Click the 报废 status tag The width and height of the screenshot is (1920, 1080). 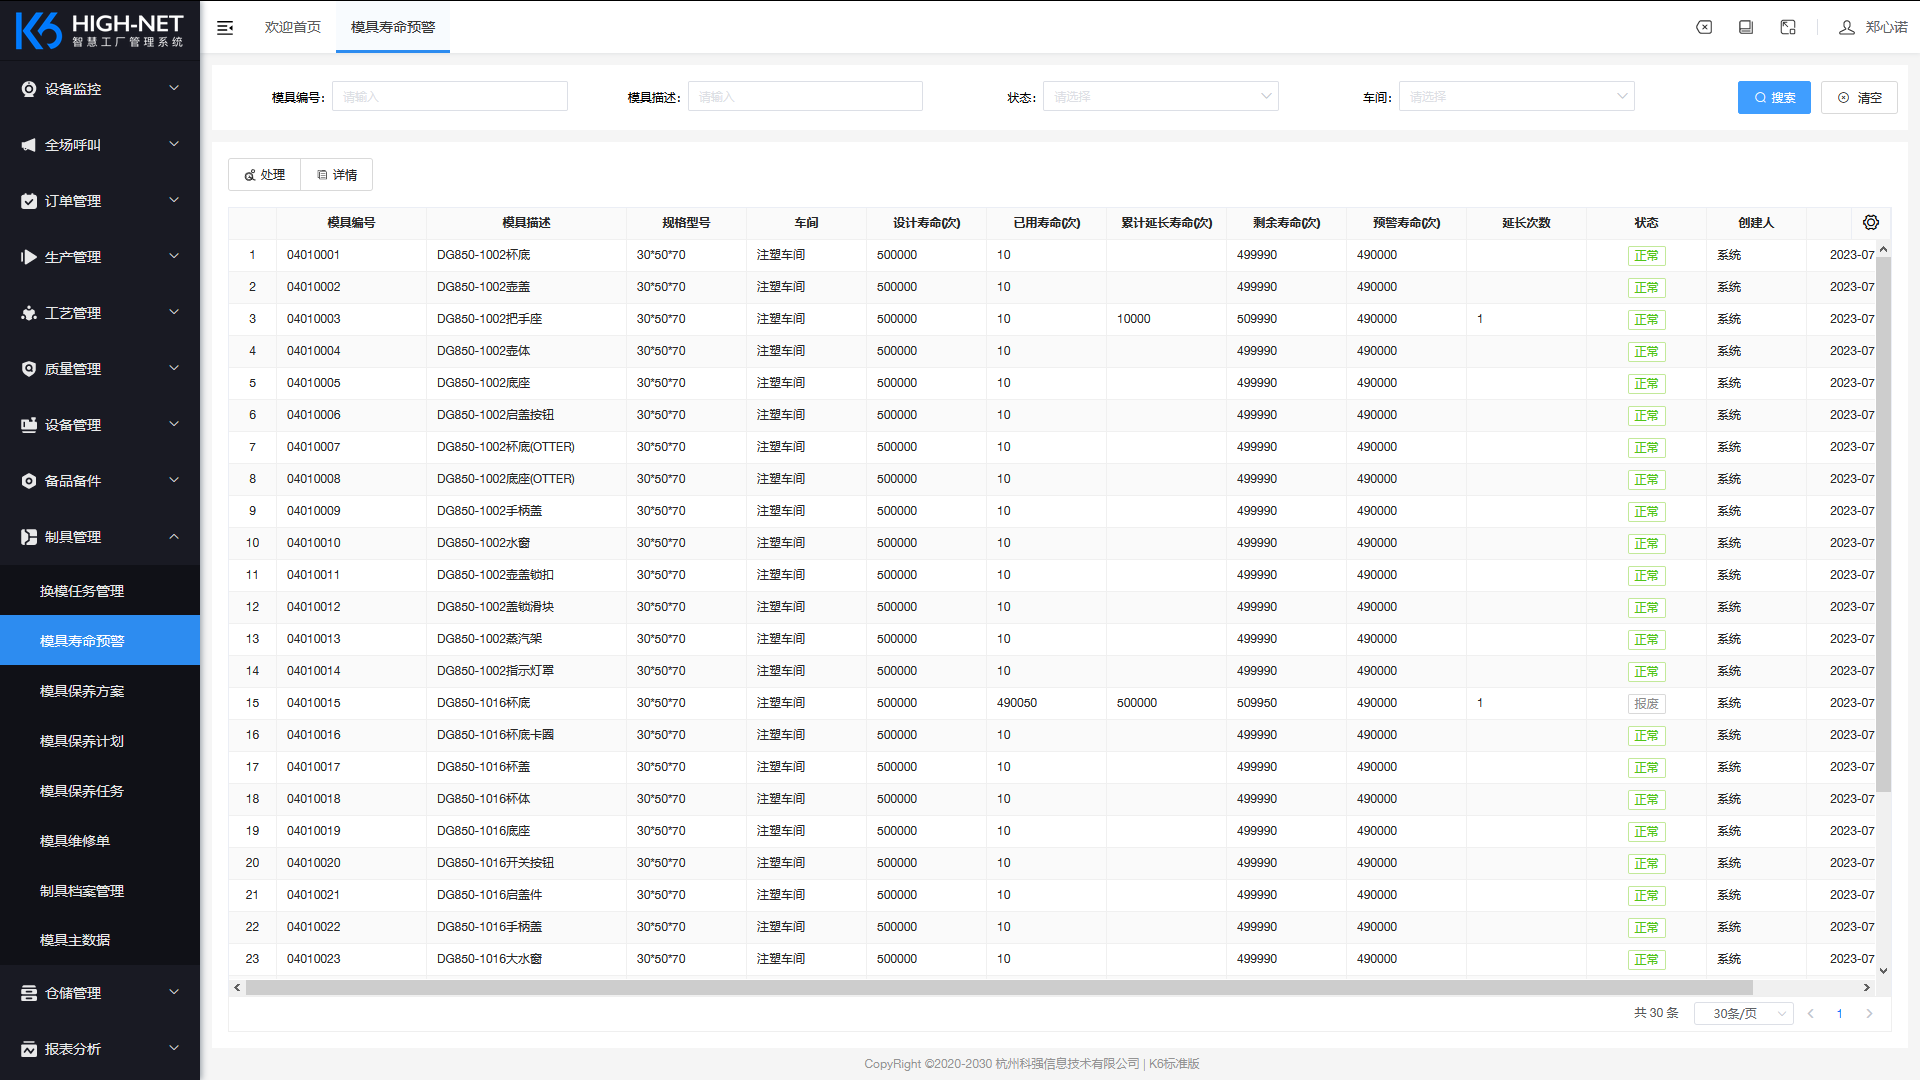coord(1646,704)
